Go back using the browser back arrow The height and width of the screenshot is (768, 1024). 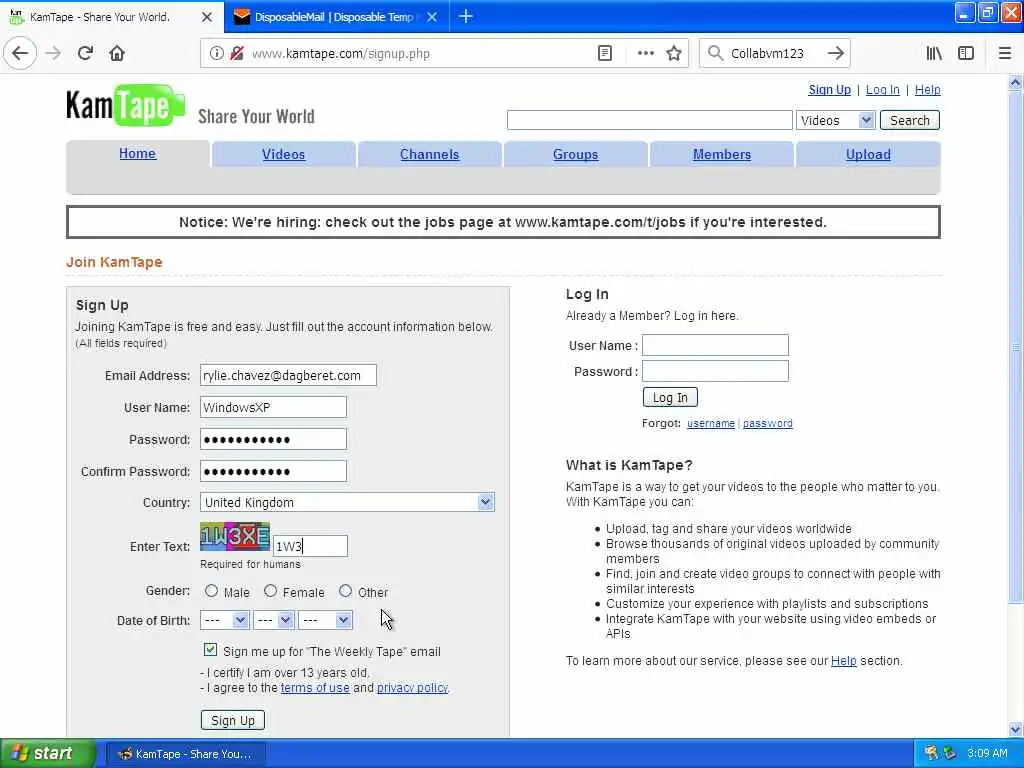tap(20, 53)
